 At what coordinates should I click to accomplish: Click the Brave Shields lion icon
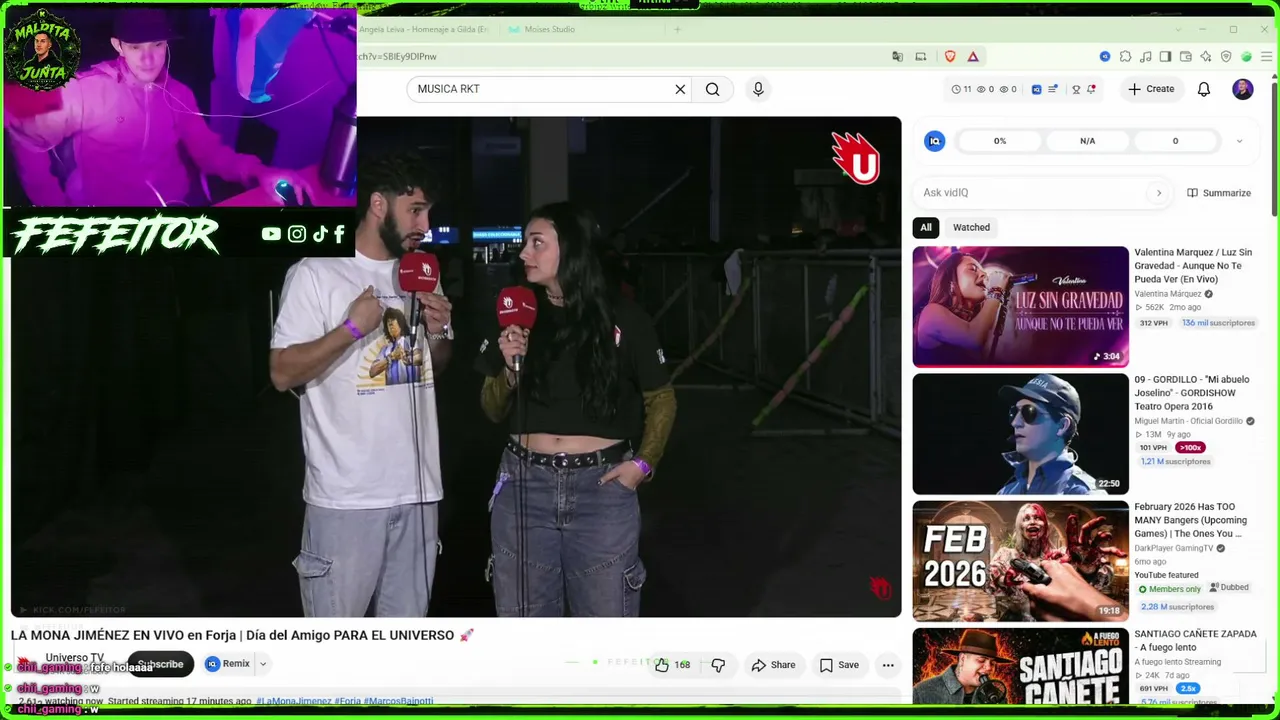pyautogui.click(x=950, y=56)
